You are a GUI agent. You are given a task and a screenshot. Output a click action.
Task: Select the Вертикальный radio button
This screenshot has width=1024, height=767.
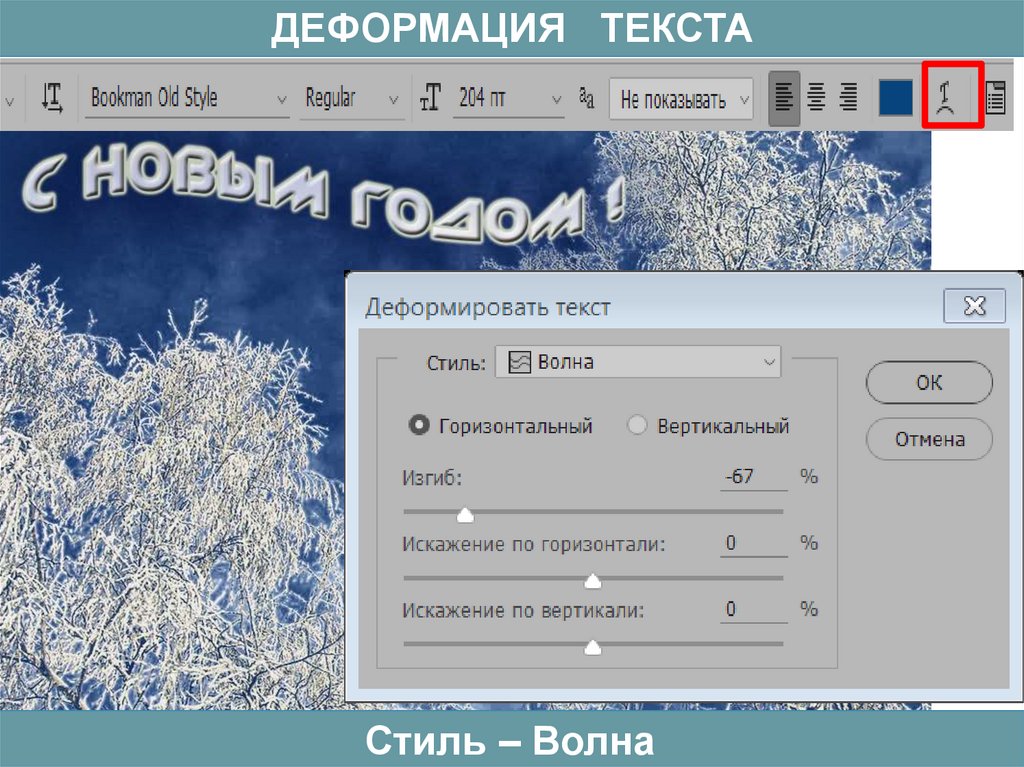click(637, 425)
